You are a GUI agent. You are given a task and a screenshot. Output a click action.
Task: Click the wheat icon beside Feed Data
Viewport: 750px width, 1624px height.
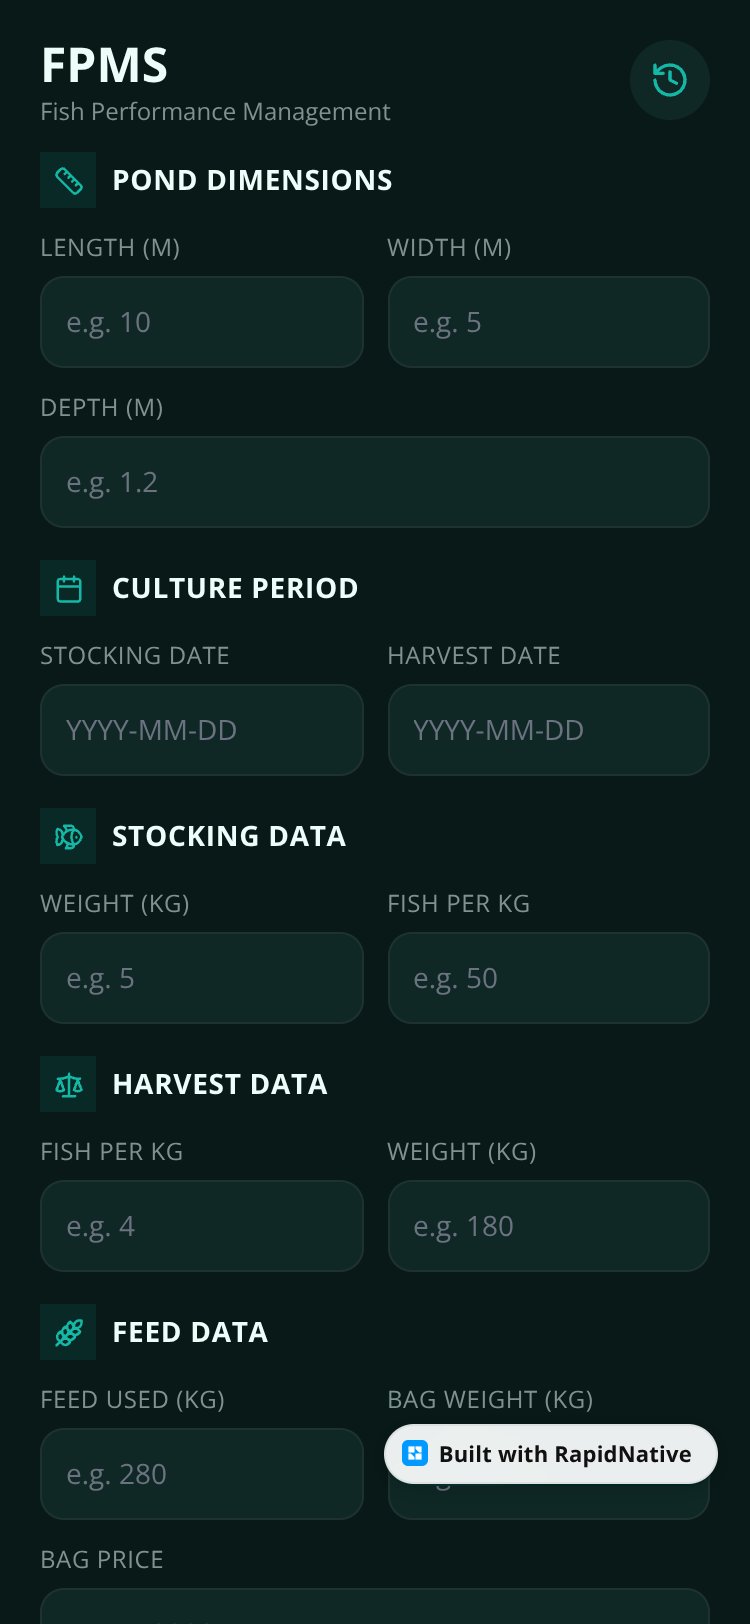click(68, 1332)
